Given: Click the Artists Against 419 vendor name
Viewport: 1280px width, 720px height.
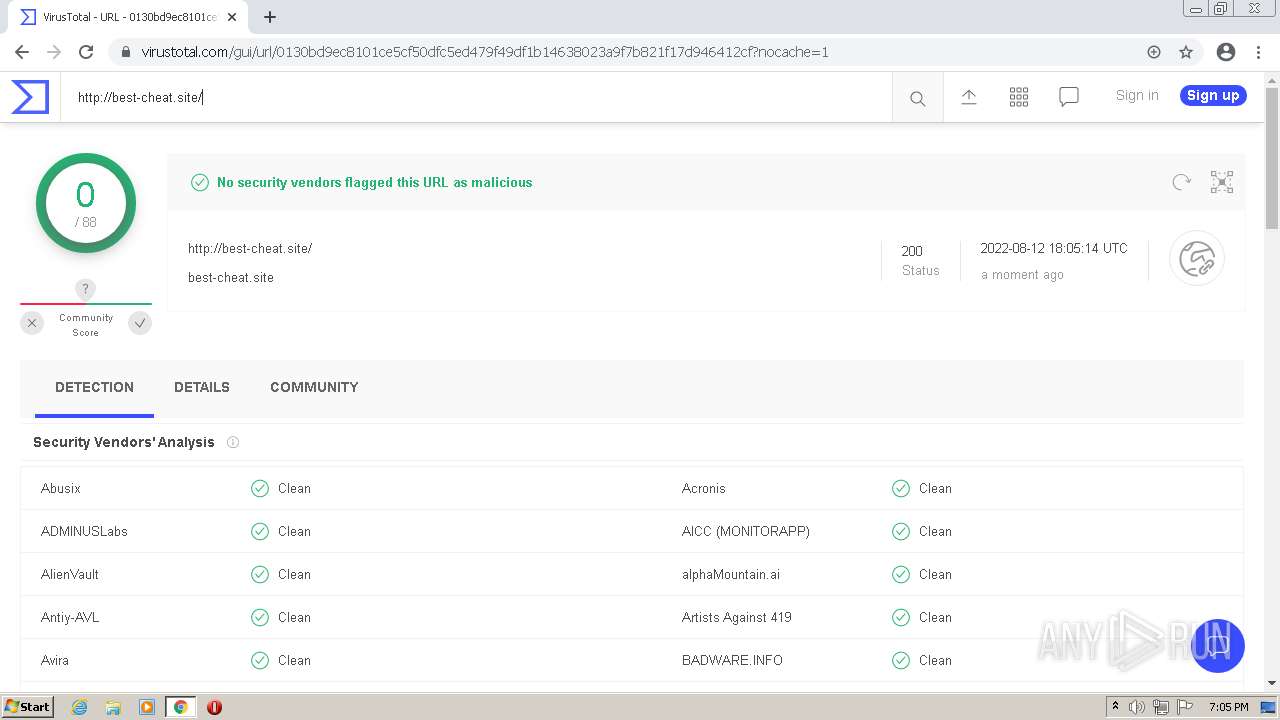Looking at the screenshot, I should (737, 617).
